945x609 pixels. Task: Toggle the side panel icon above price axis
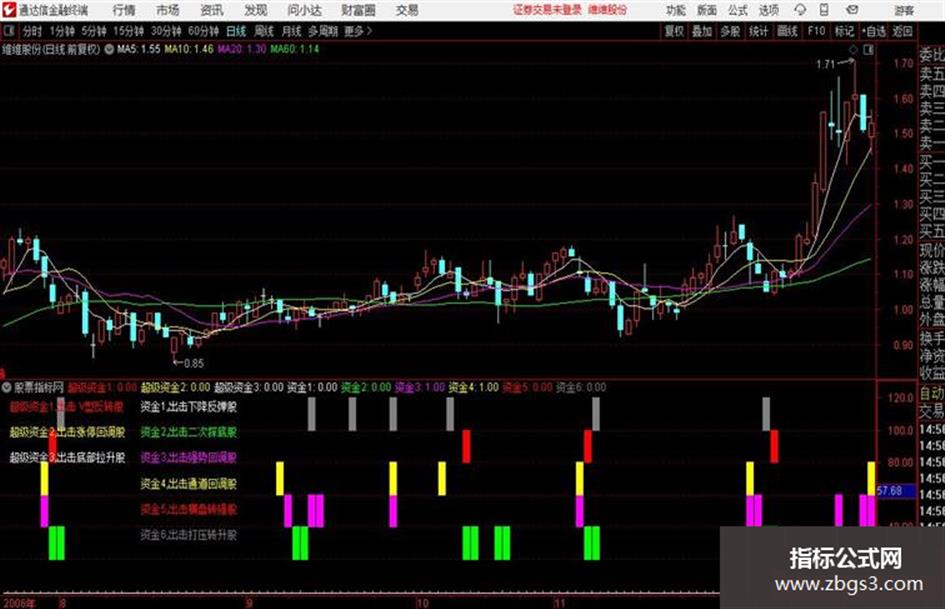(868, 50)
